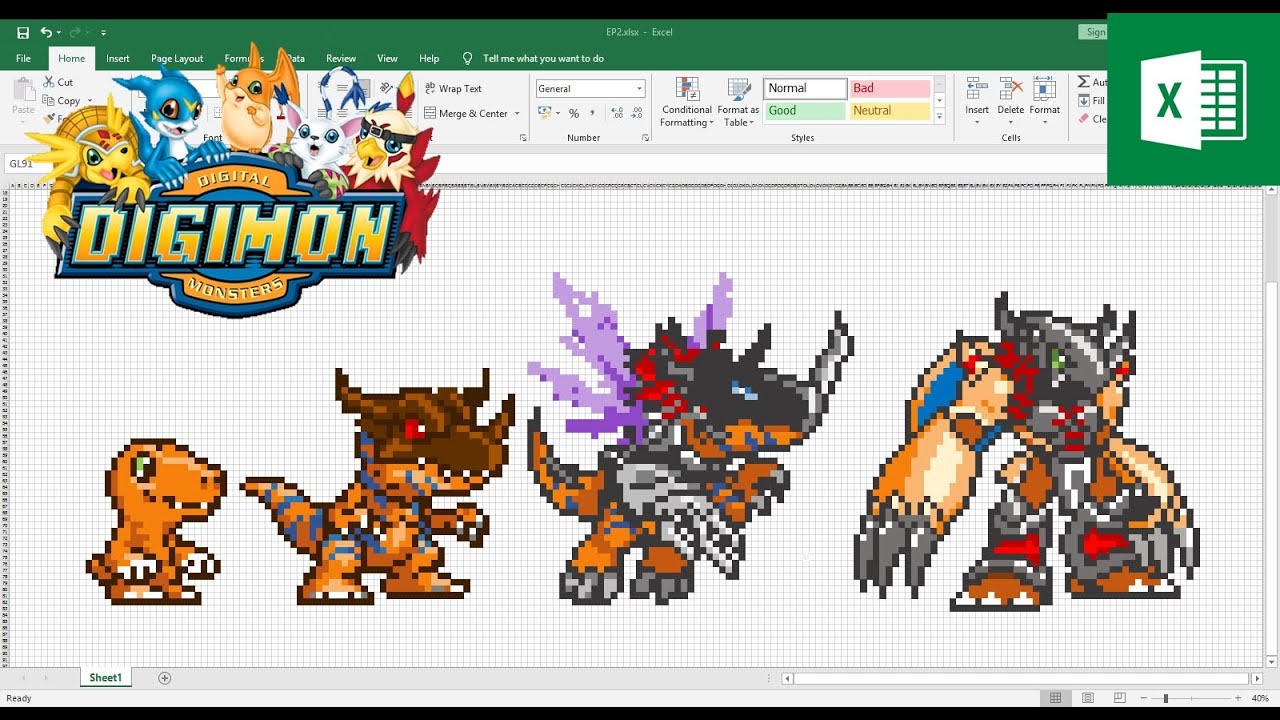The image size is (1280, 720).
Task: Open the Merge & Center dropdown arrow
Action: [x=518, y=114]
